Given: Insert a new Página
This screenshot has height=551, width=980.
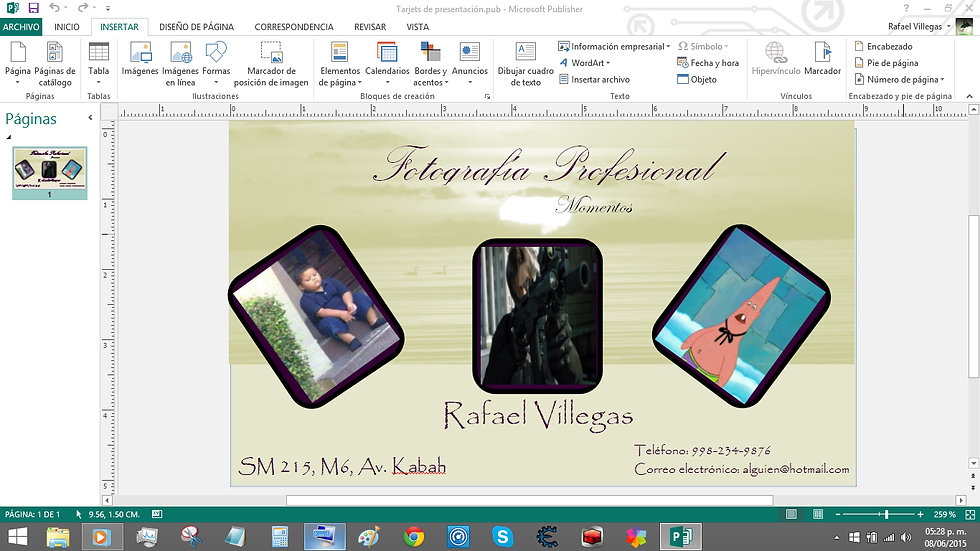Looking at the screenshot, I should 18,63.
